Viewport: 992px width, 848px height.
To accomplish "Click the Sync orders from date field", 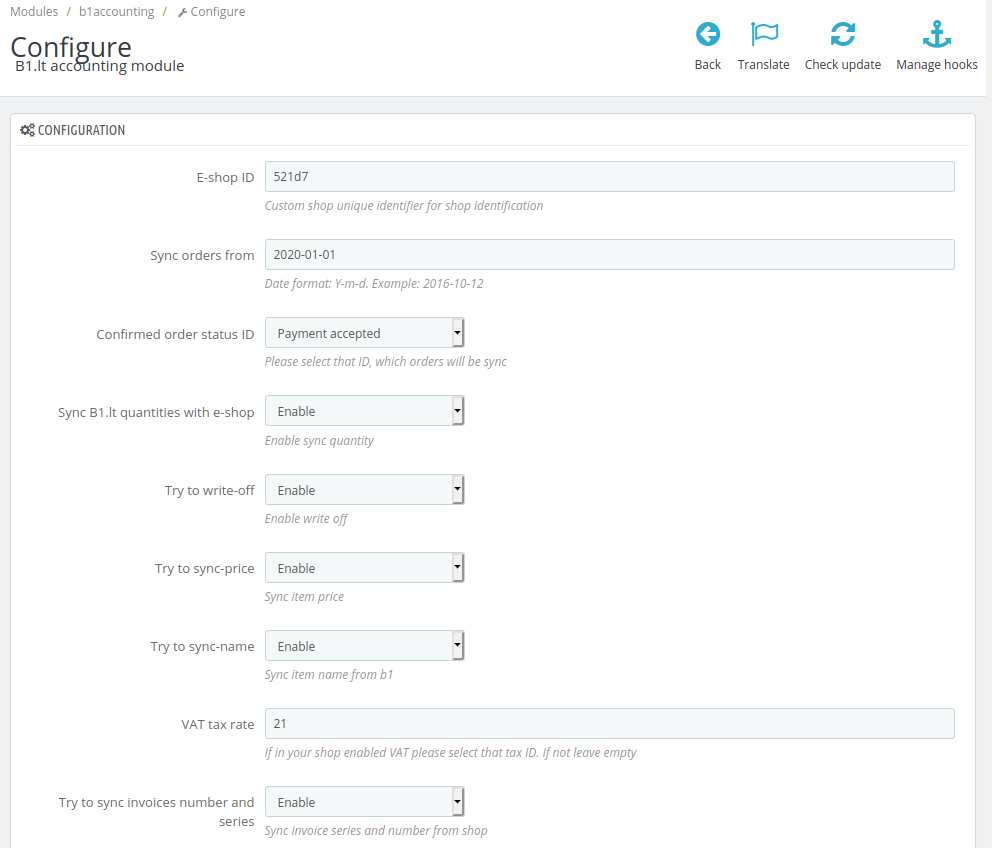I will coord(609,255).
